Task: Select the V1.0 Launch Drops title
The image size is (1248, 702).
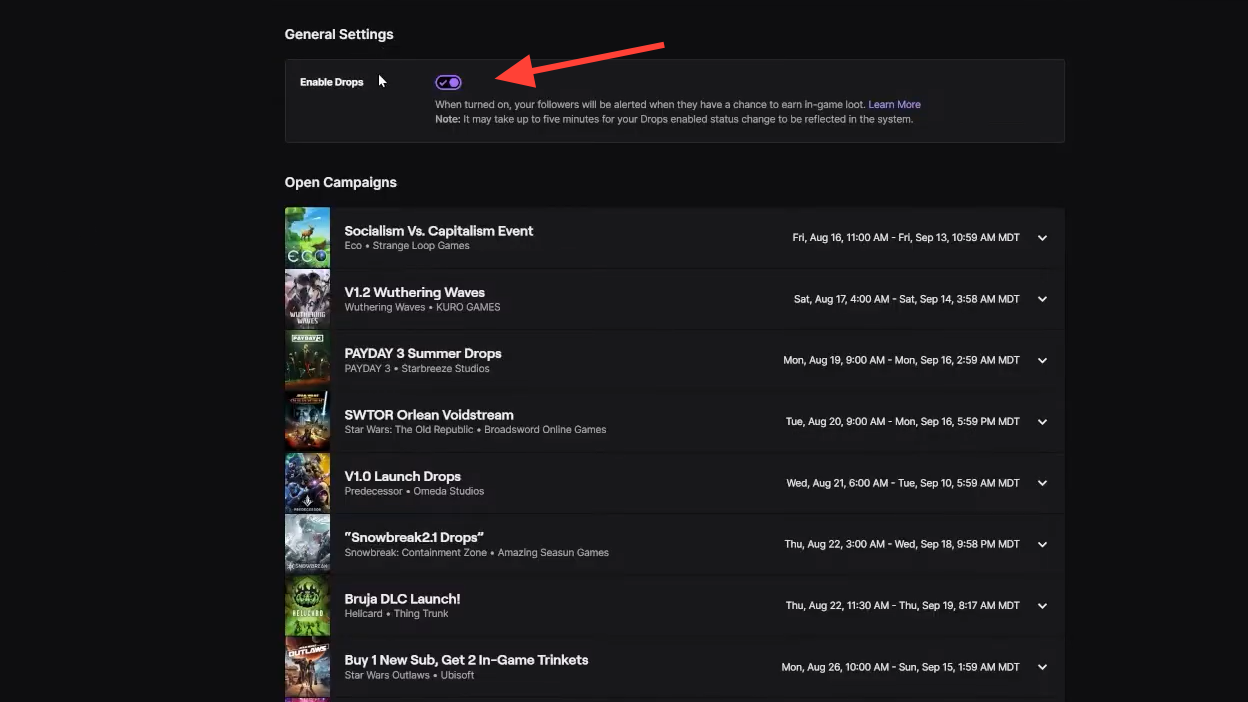Action: click(x=403, y=476)
